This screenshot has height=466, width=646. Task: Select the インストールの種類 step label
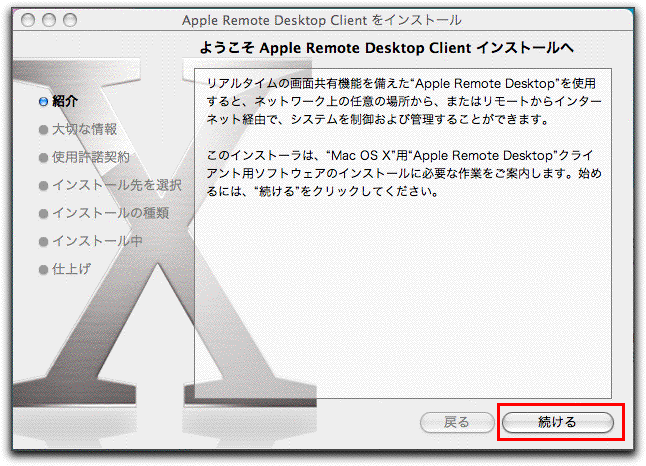click(110, 213)
